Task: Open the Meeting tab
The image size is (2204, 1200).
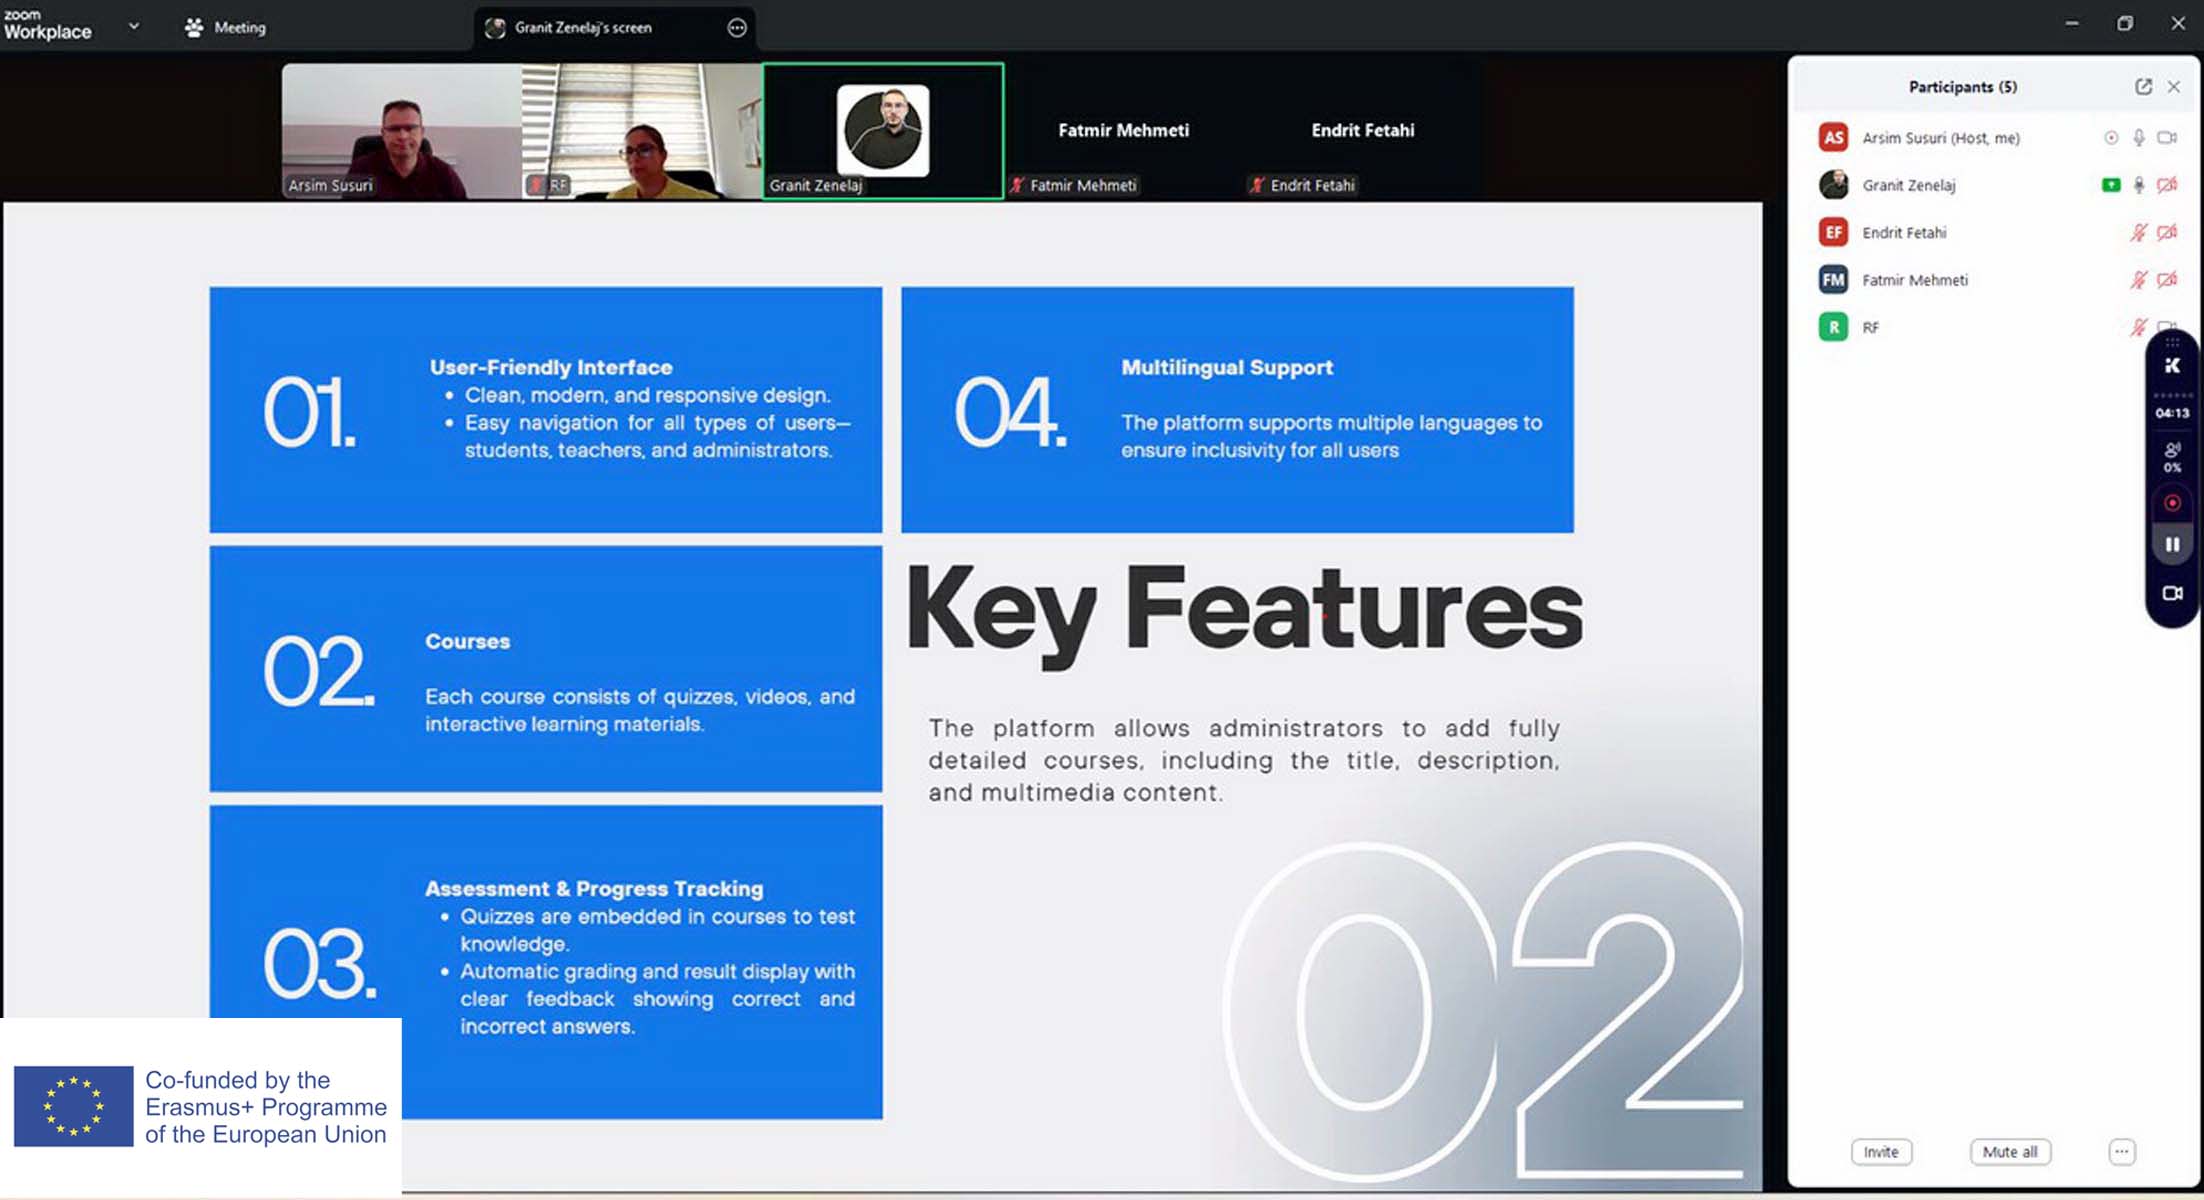Action: tap(225, 28)
